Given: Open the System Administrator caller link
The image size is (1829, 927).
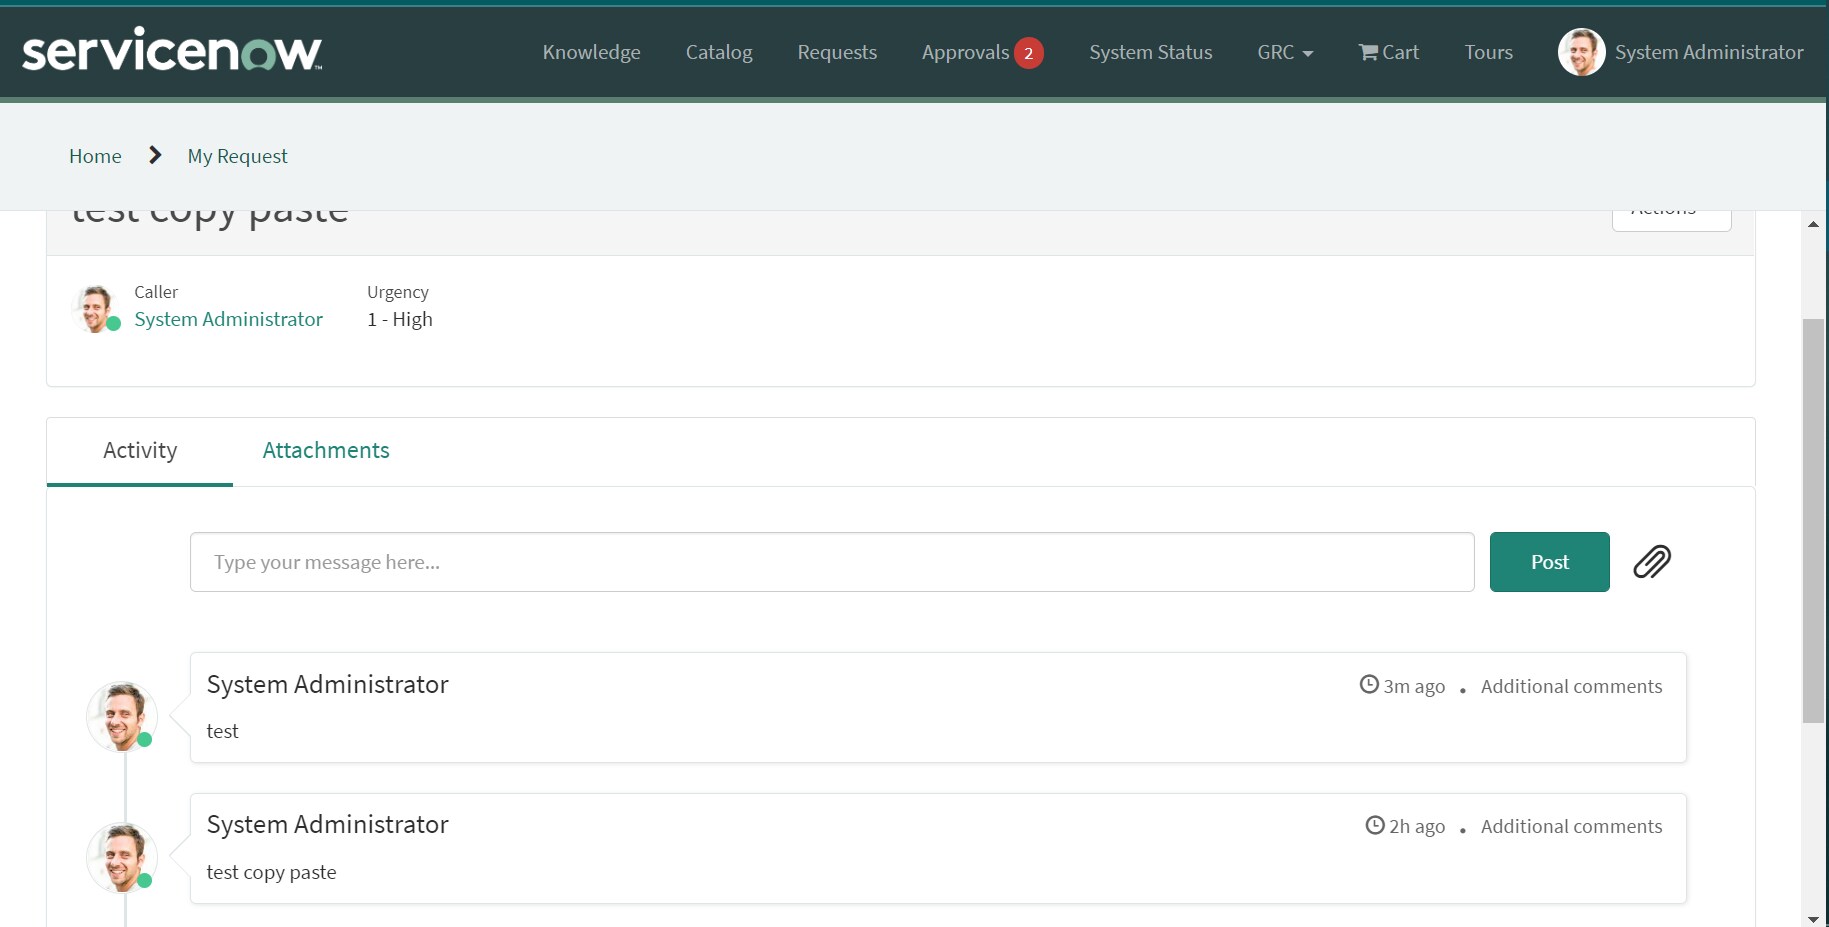Looking at the screenshot, I should coord(228,318).
